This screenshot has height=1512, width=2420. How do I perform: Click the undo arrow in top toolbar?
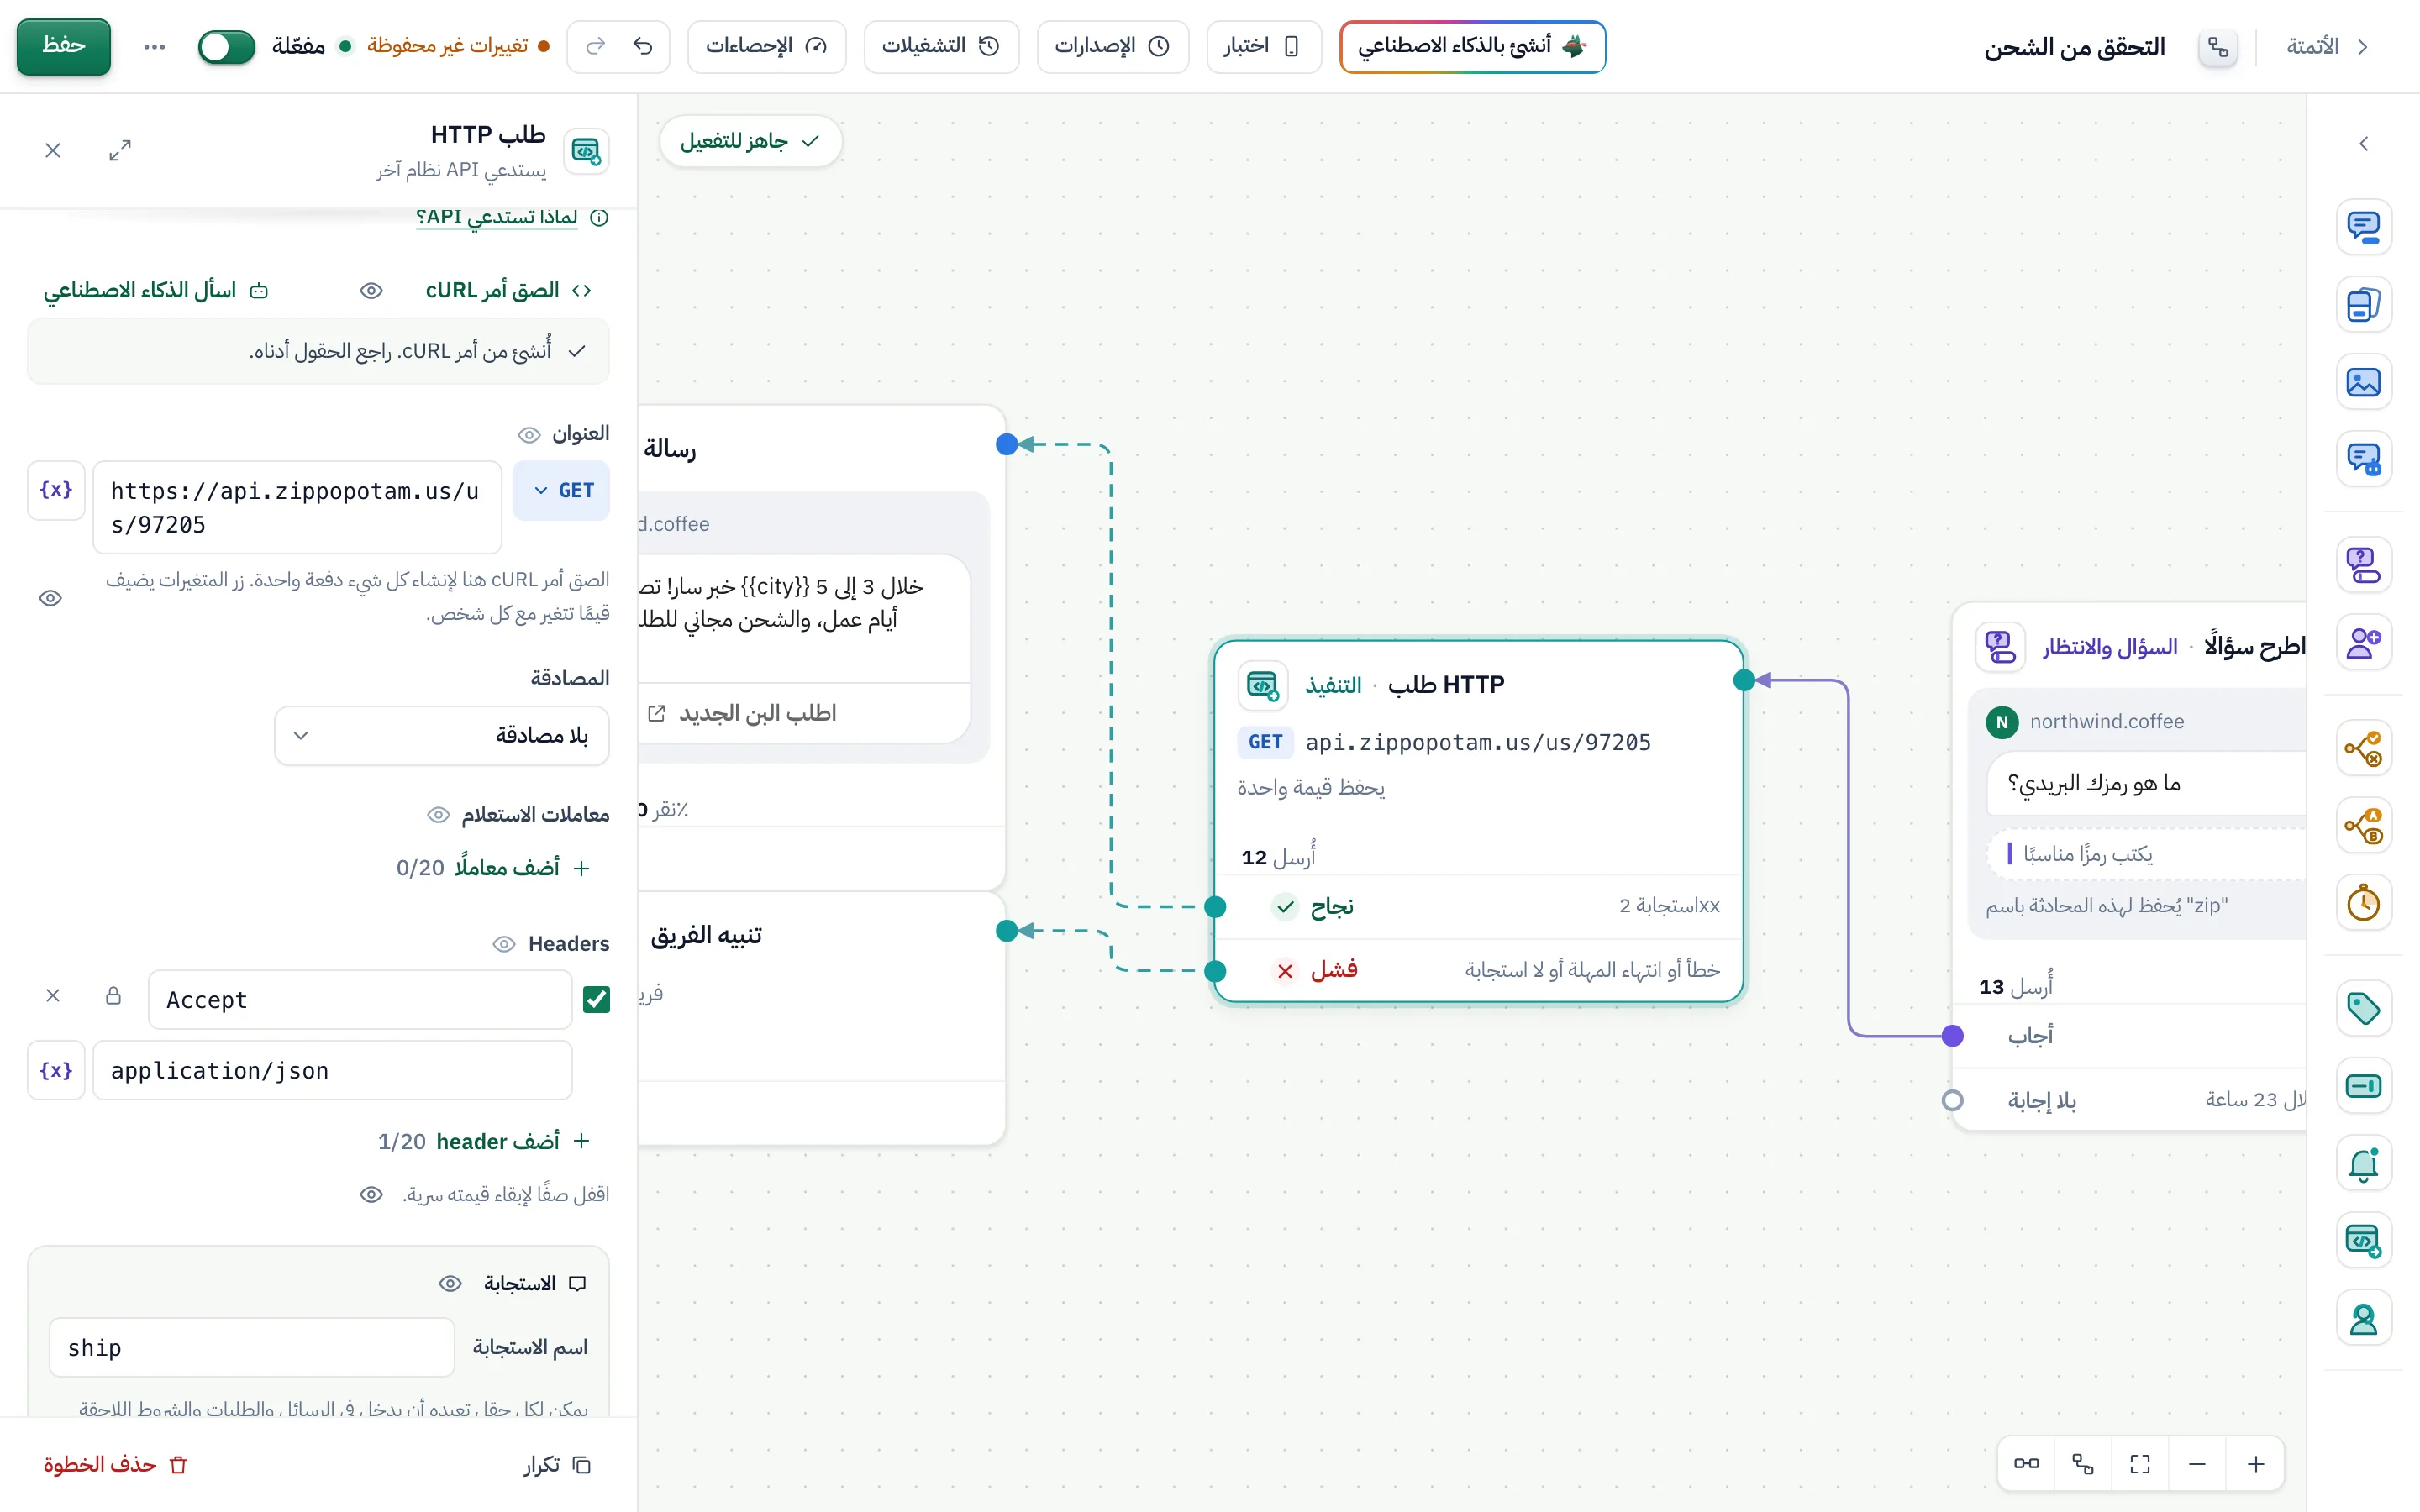[643, 46]
